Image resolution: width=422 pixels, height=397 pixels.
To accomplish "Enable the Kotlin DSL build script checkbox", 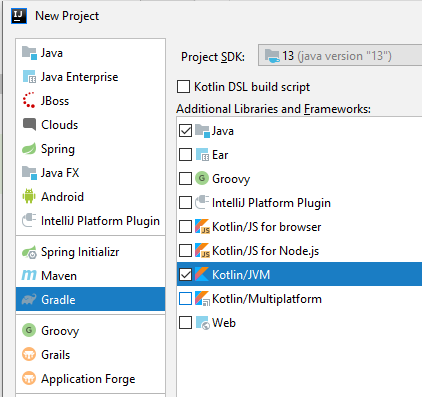I will click(183, 87).
